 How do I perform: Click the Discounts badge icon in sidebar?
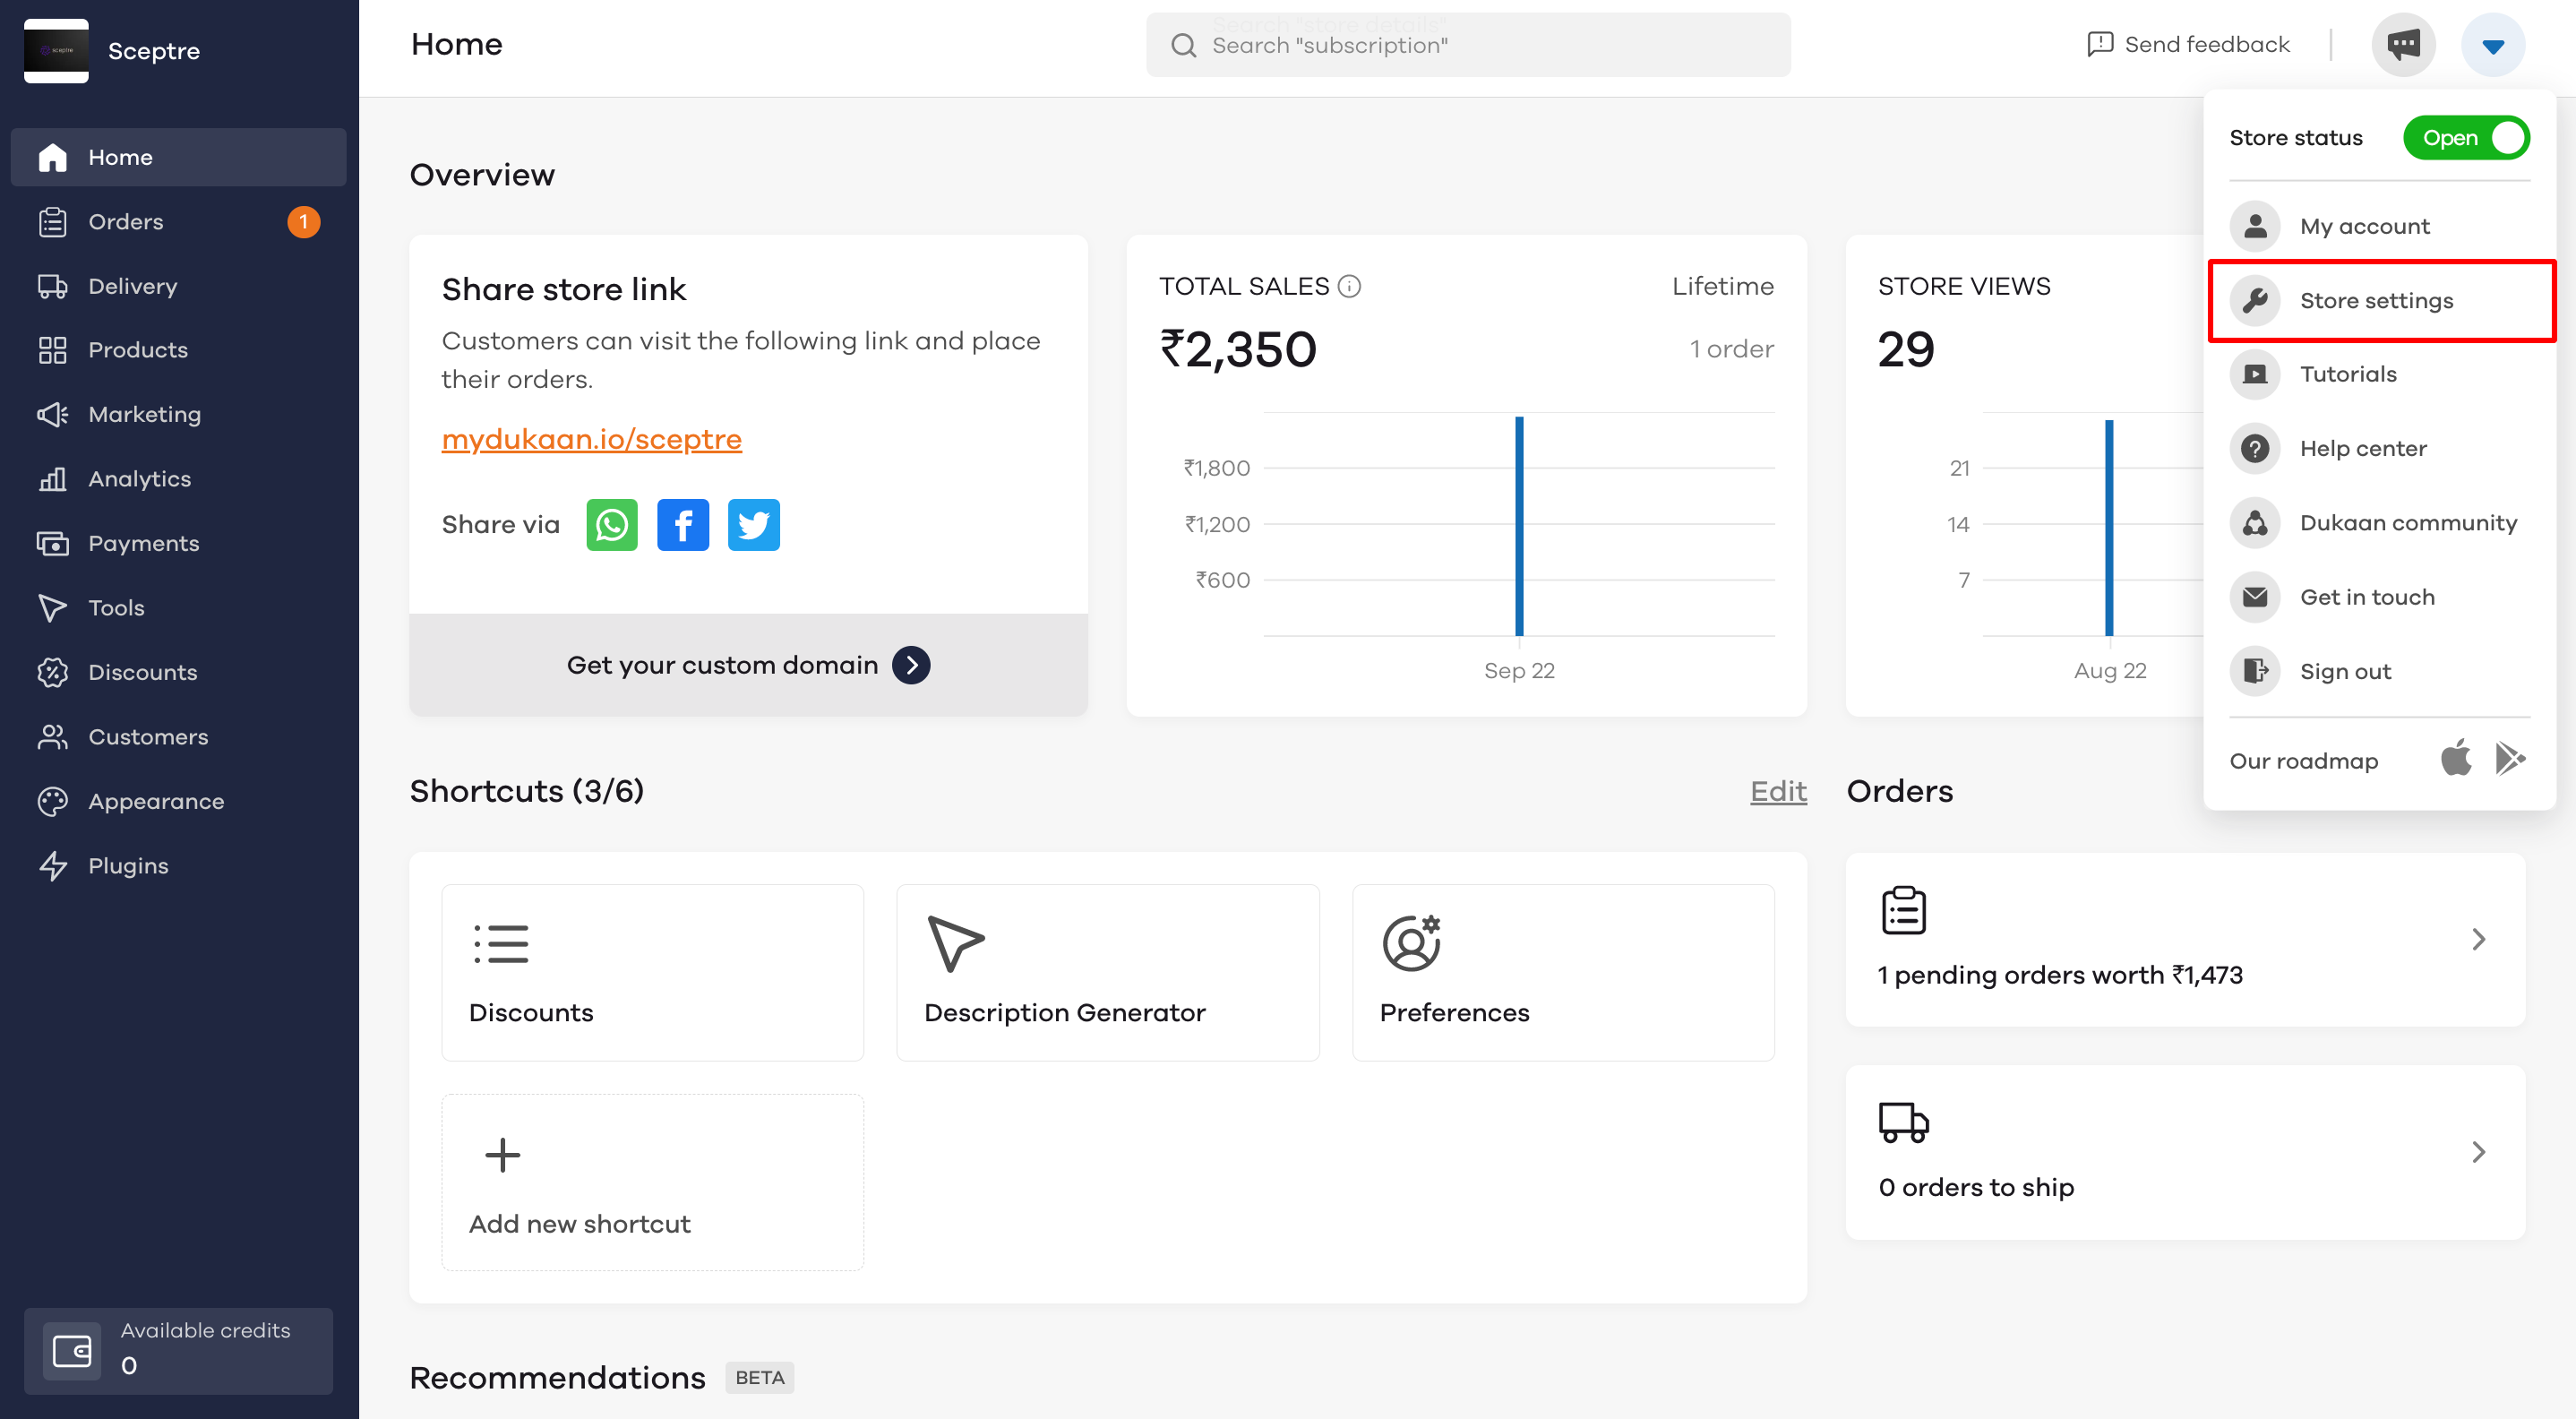(52, 672)
